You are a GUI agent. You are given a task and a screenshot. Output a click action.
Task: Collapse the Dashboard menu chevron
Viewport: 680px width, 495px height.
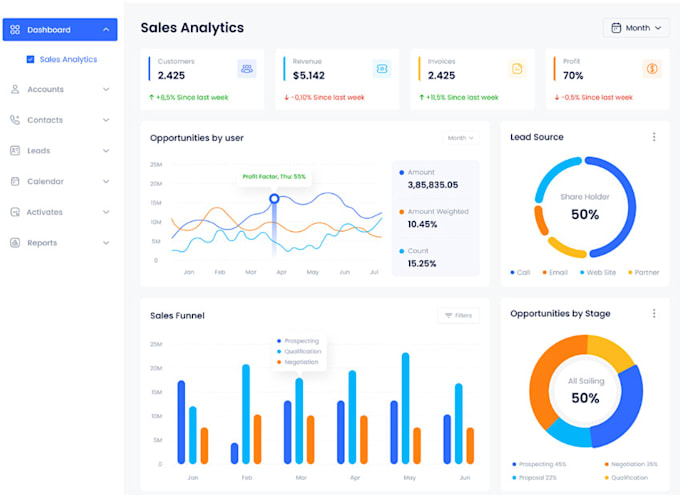pyautogui.click(x=106, y=30)
